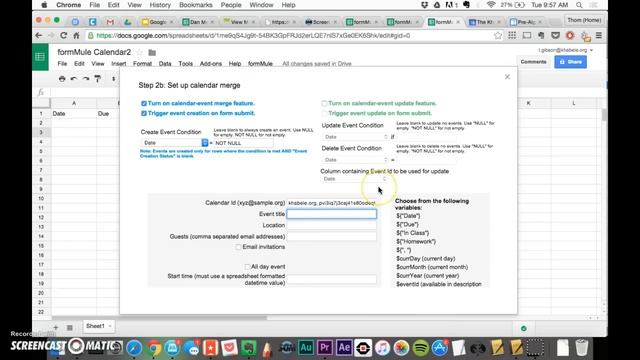
Task: Open Spotify from the dock
Action: point(420,348)
